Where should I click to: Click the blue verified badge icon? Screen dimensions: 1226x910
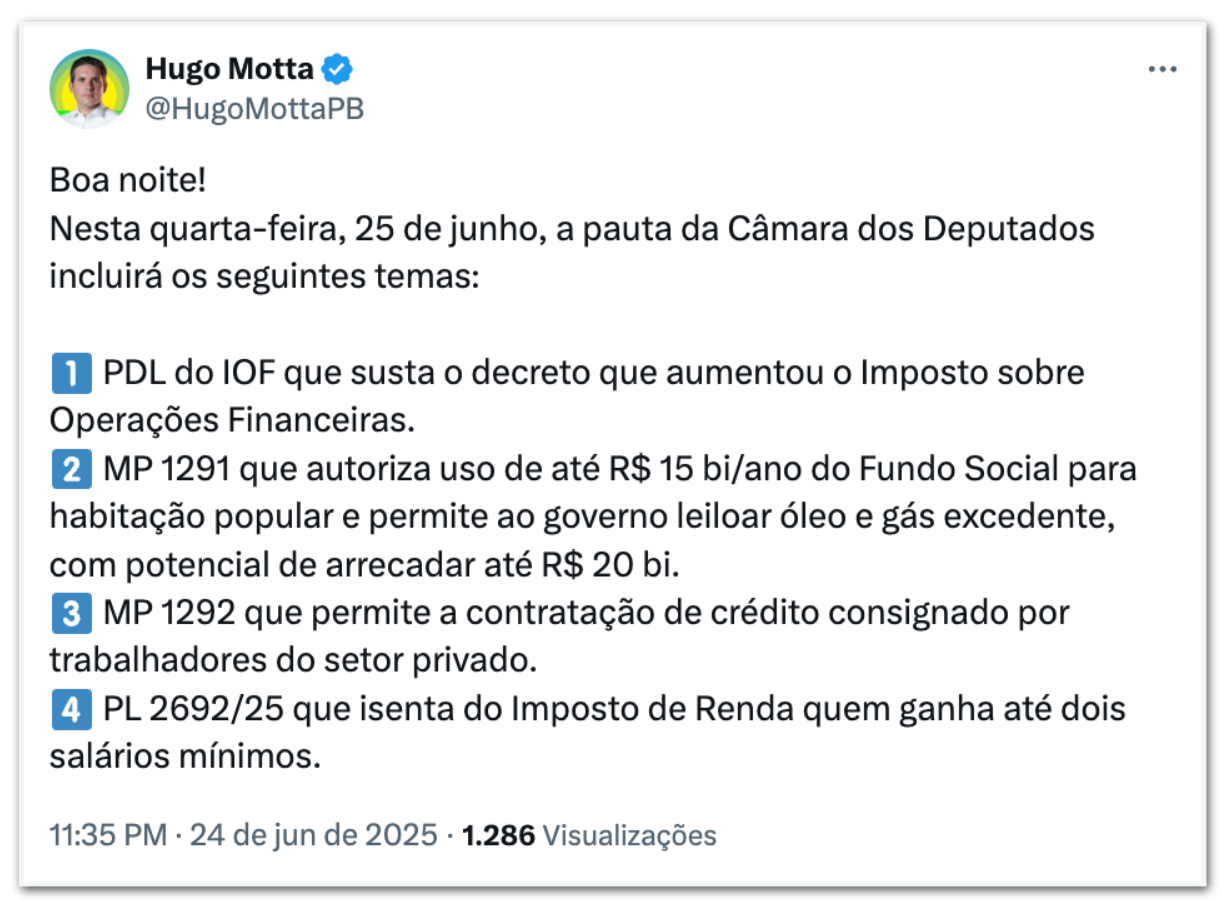[x=337, y=70]
